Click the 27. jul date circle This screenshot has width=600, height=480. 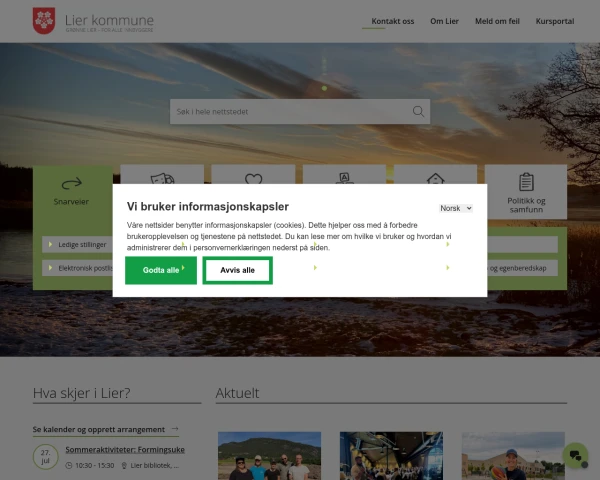(x=46, y=457)
